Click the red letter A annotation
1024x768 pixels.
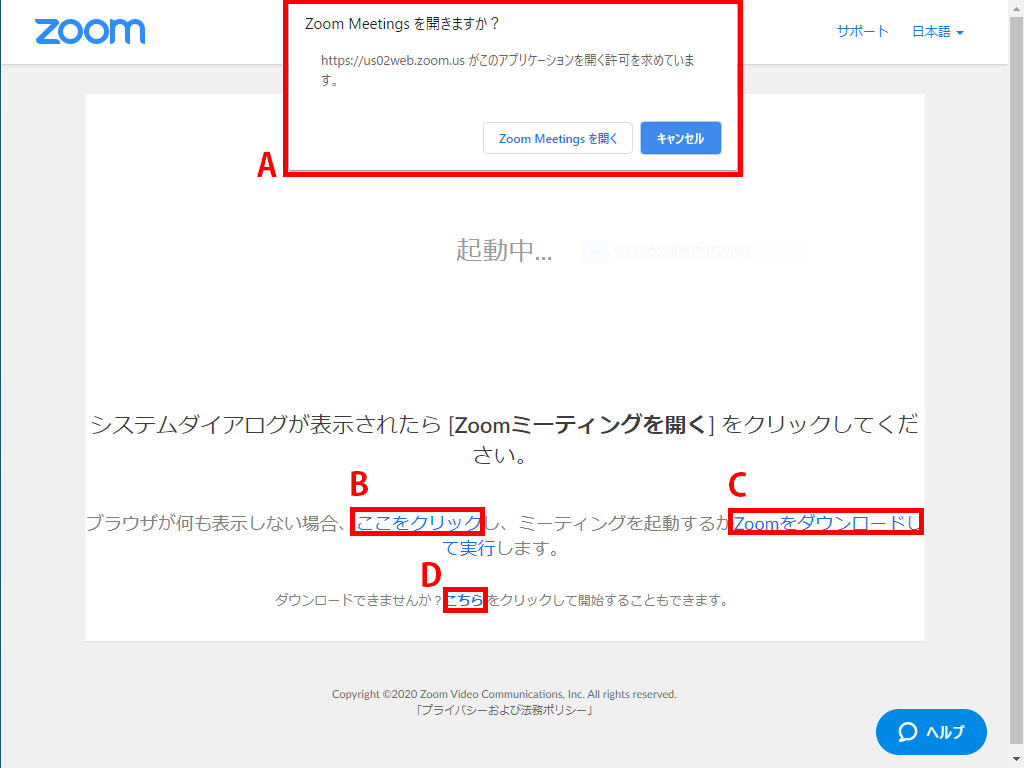click(x=266, y=165)
